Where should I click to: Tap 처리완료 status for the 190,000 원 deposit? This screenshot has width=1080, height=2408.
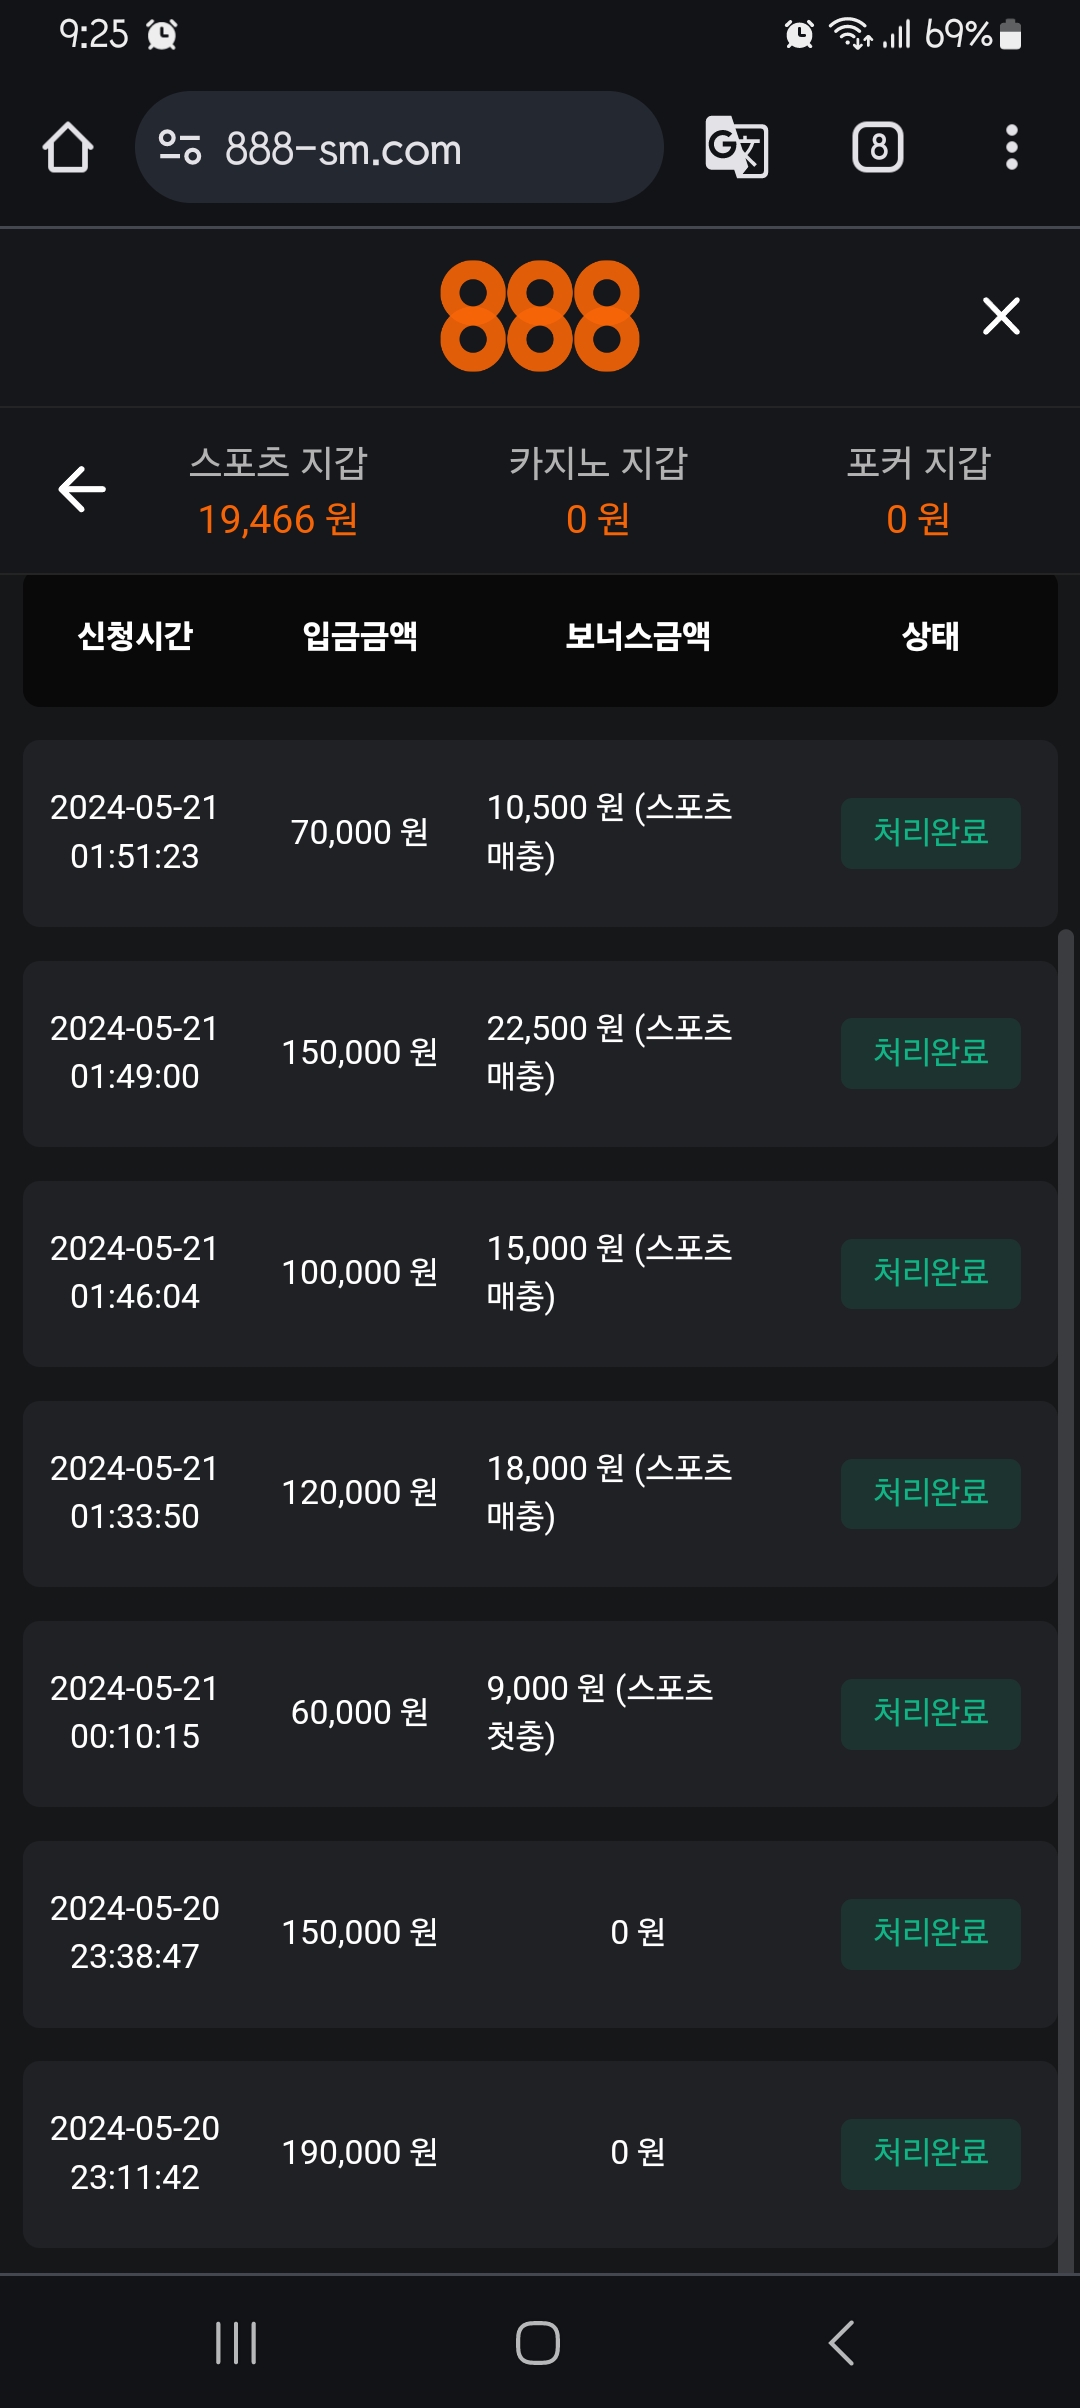pos(930,2153)
